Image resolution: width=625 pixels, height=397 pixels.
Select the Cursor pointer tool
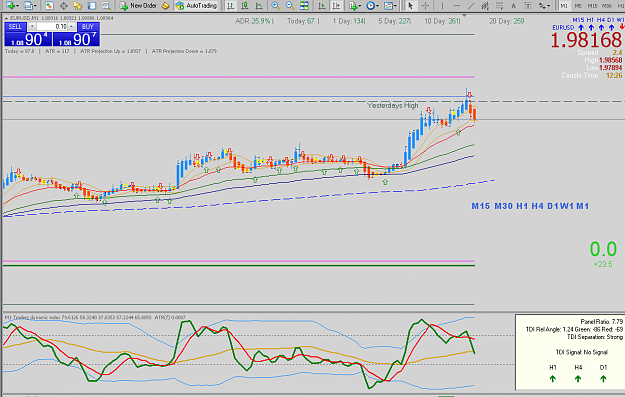(x=411, y=6)
